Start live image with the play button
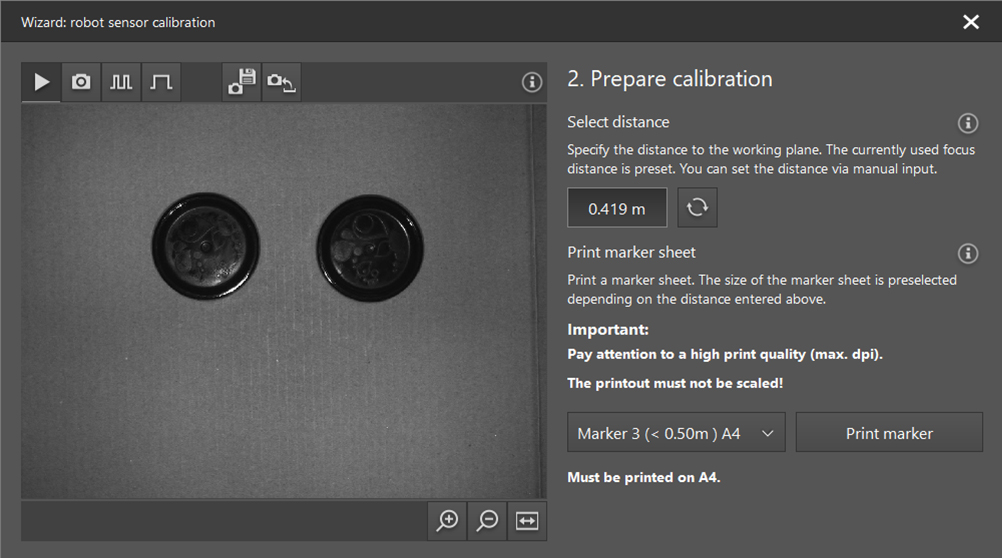 [x=41, y=82]
